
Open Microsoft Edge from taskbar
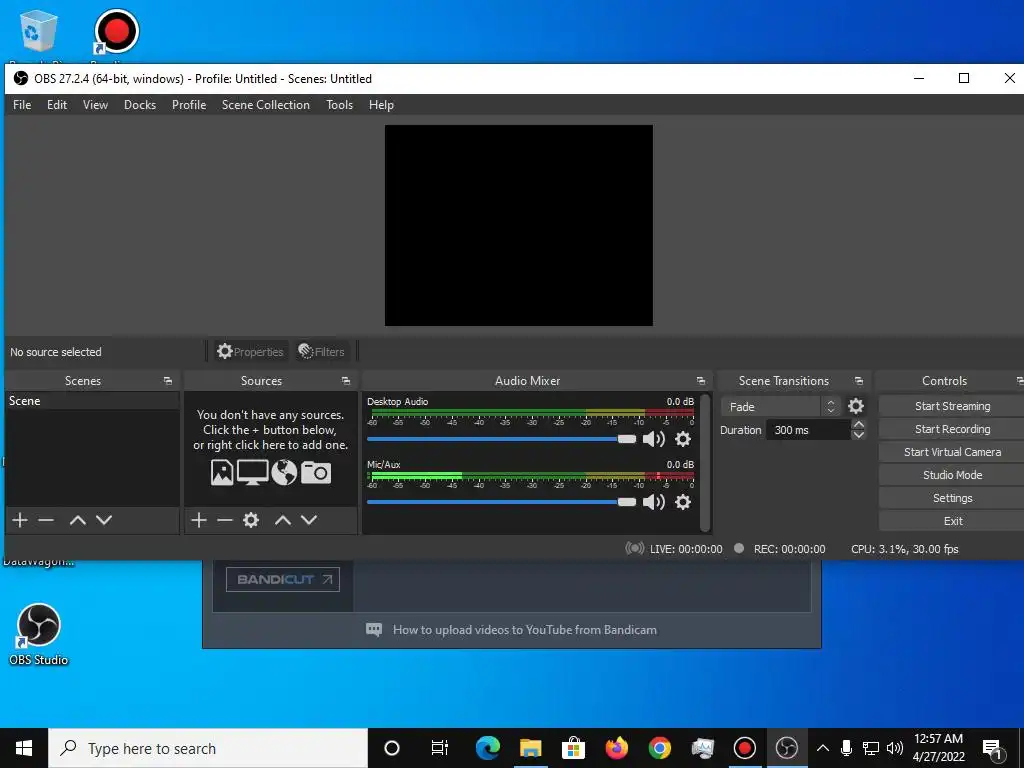tap(487, 748)
